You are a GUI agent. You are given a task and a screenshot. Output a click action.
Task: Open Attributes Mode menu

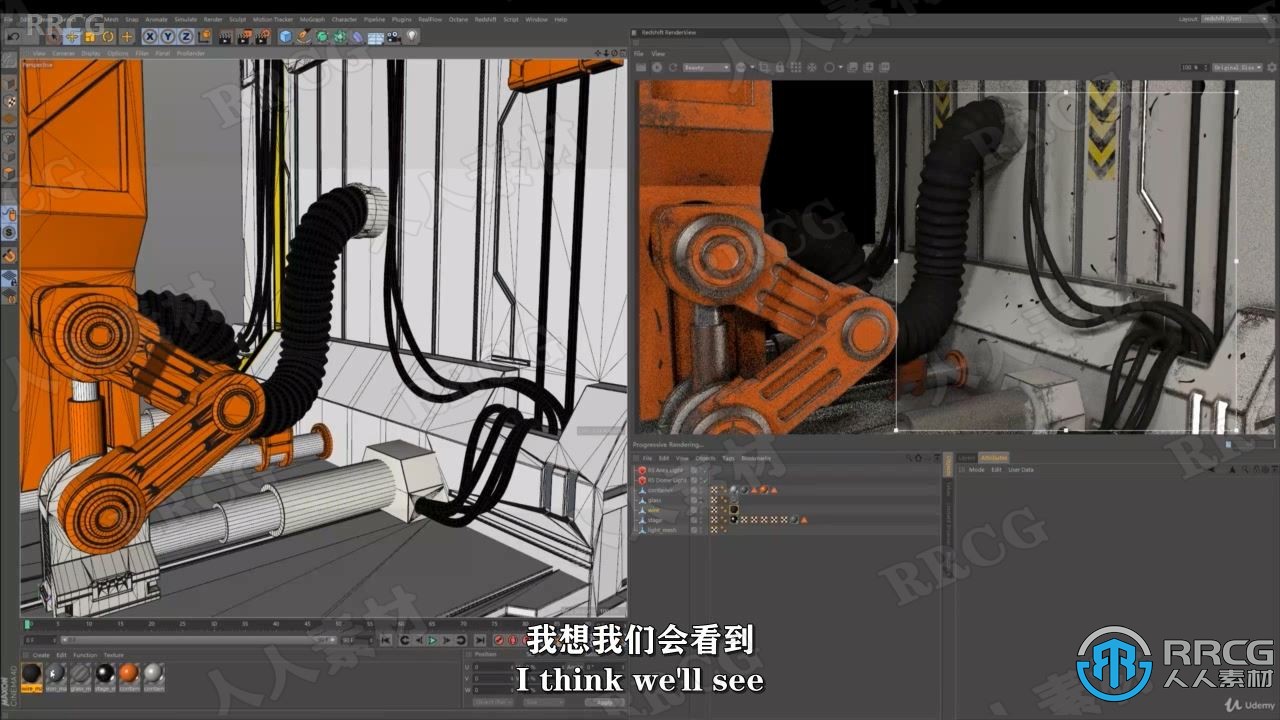[x=977, y=469]
